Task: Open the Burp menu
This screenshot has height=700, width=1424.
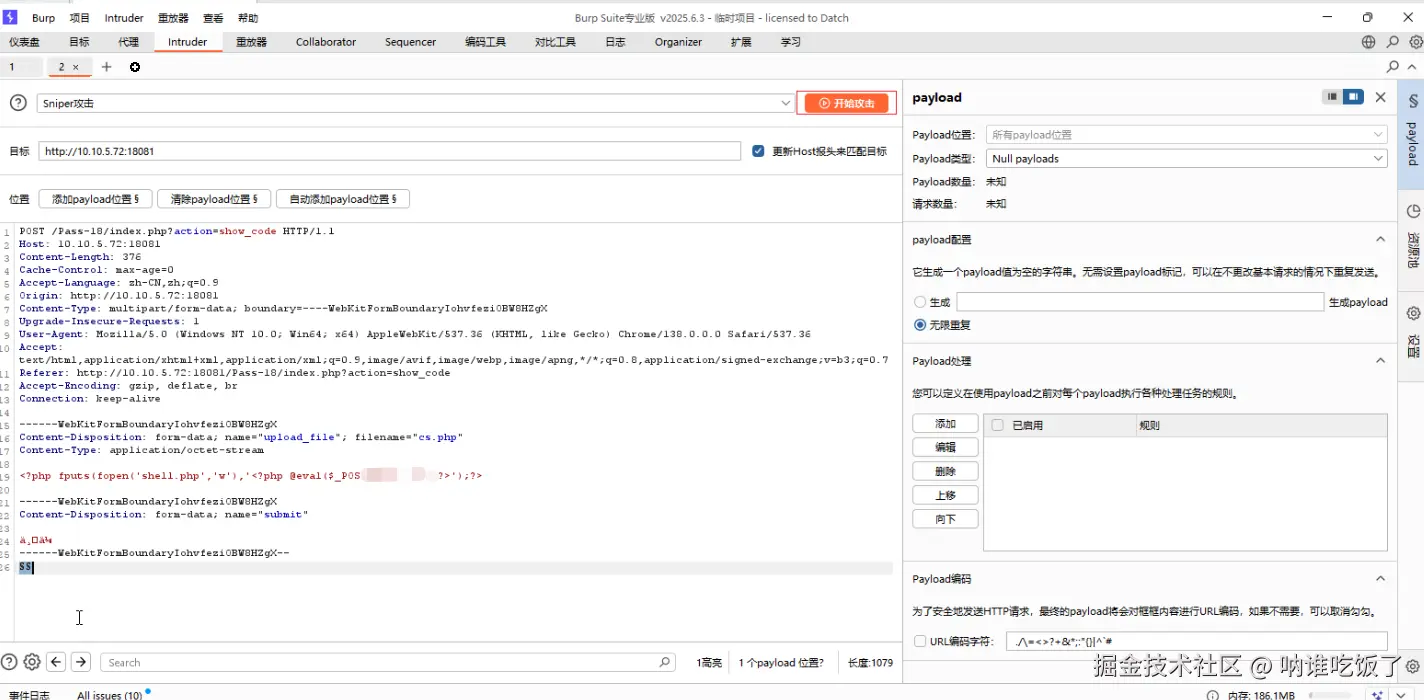Action: 43,18
